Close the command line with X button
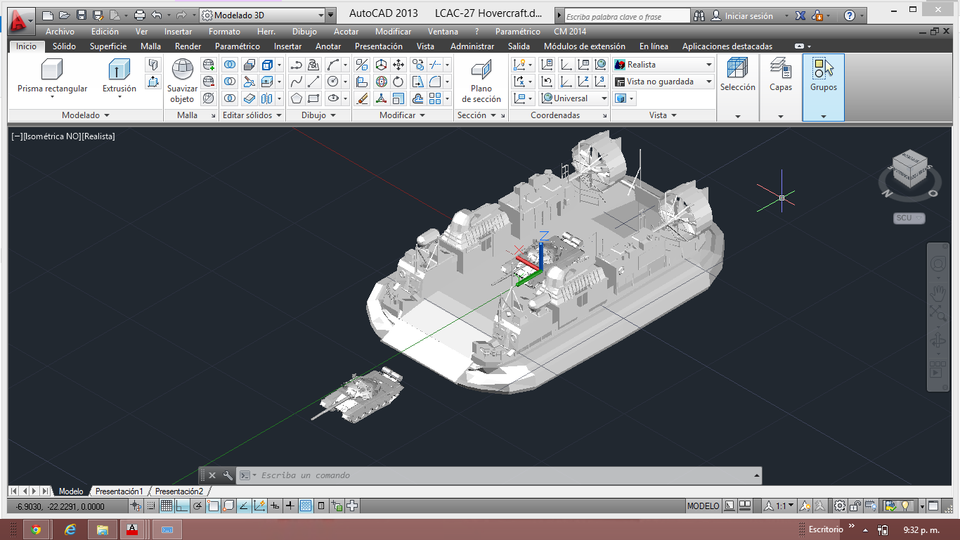The width and height of the screenshot is (960, 540). click(x=212, y=475)
